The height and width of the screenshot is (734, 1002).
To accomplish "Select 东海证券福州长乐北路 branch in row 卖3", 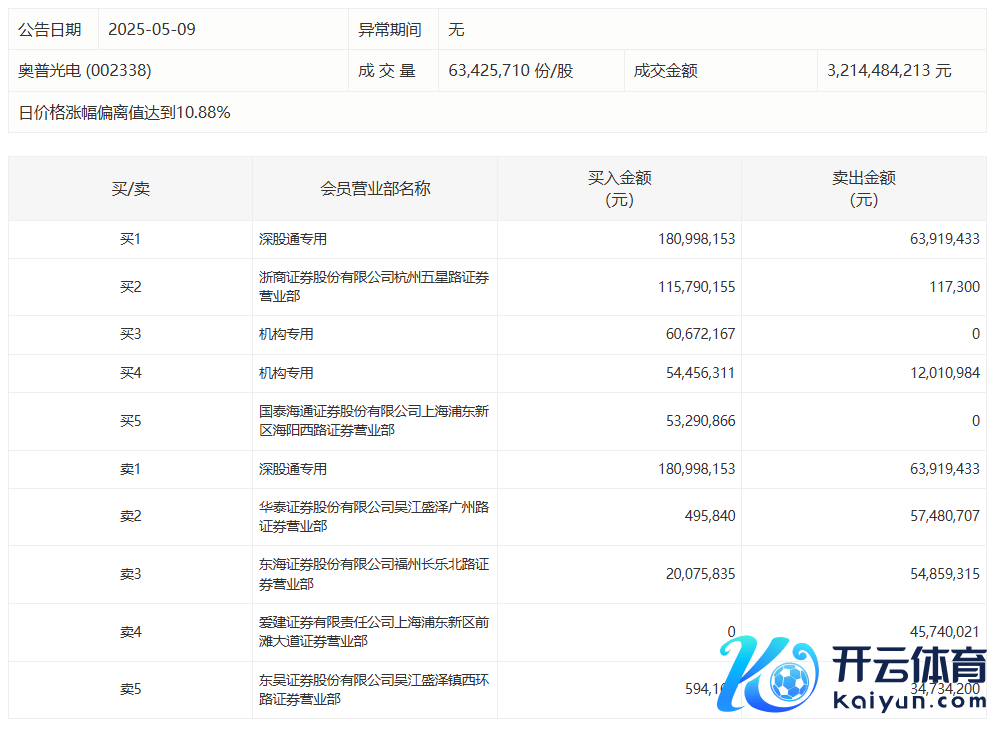I will pyautogui.click(x=374, y=574).
